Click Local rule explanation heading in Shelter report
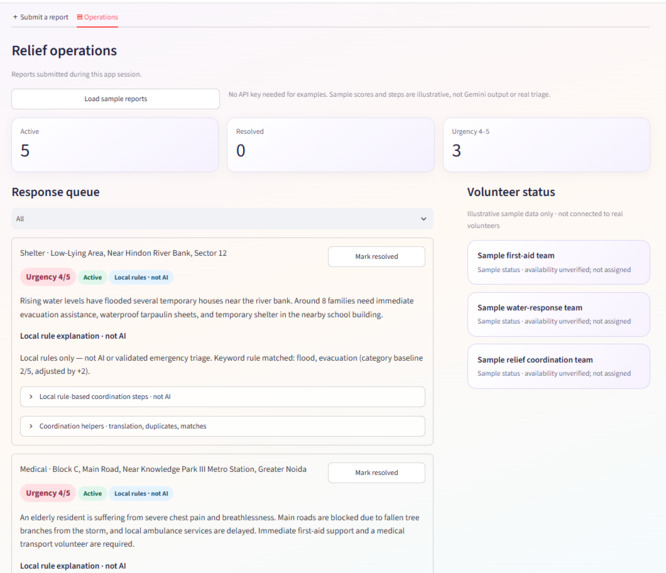The image size is (666, 573). pyautogui.click(x=73, y=336)
